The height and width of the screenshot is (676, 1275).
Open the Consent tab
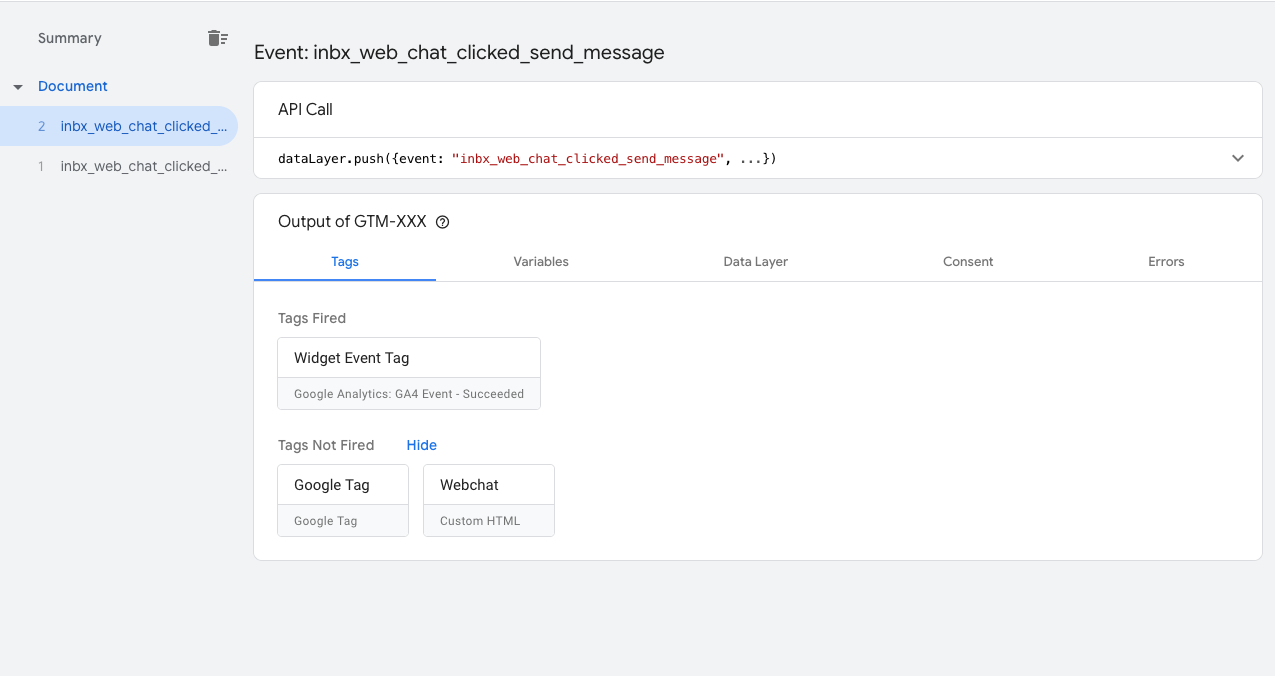(968, 261)
